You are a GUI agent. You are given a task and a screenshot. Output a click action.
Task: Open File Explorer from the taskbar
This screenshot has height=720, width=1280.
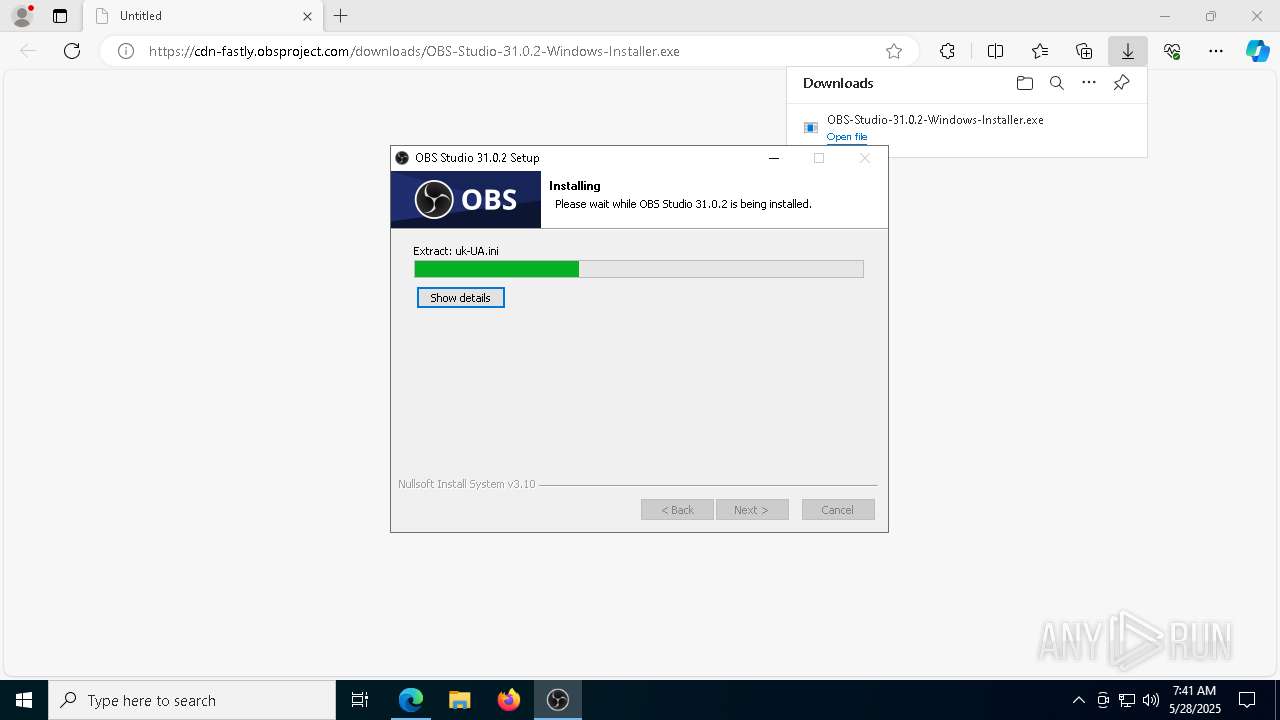[x=460, y=700]
